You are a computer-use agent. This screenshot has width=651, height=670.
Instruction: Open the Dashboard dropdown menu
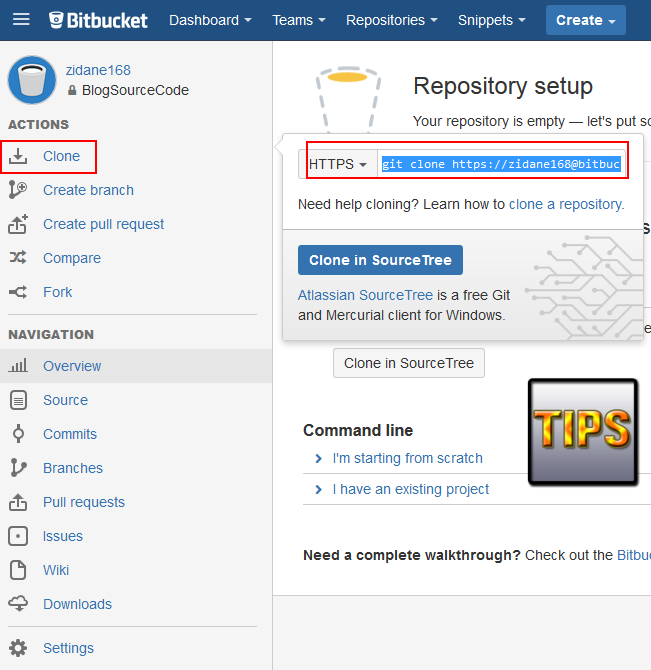[210, 20]
